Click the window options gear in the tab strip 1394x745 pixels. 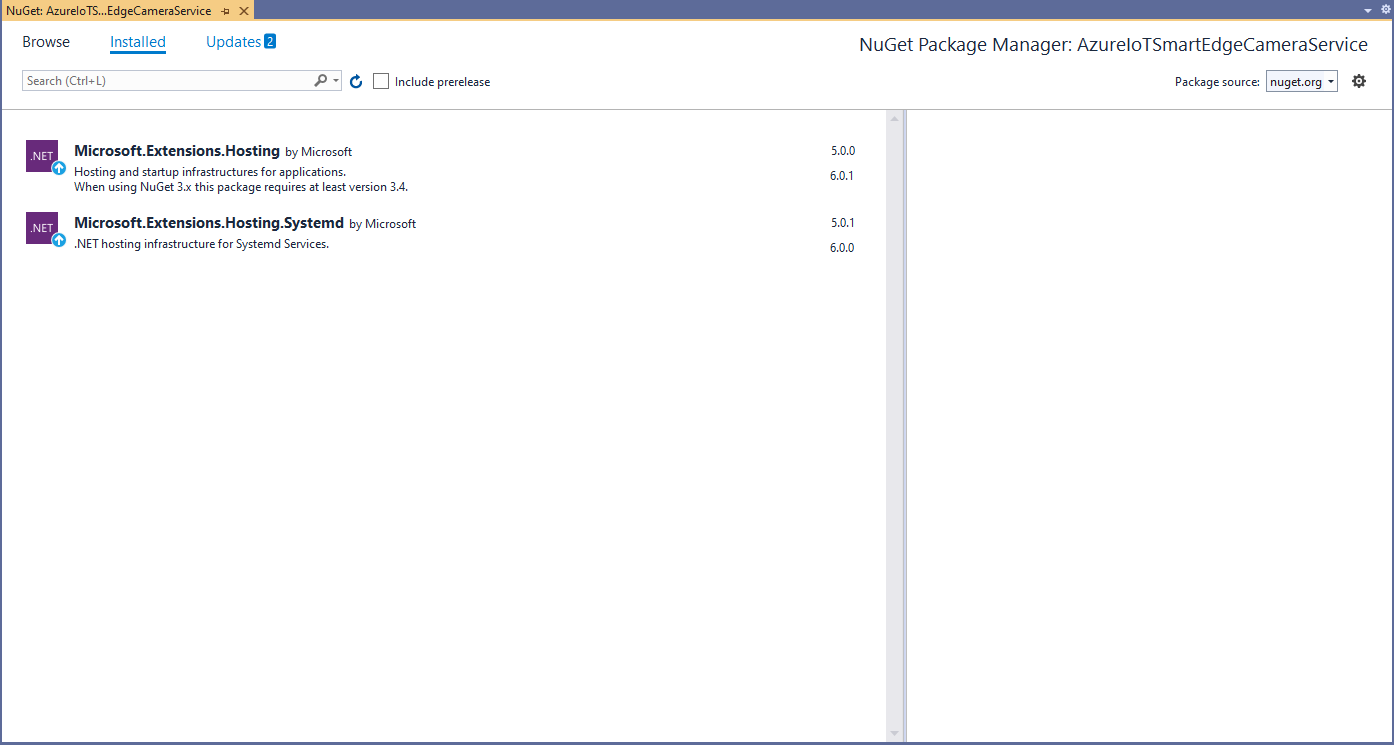pyautogui.click(x=1385, y=9)
